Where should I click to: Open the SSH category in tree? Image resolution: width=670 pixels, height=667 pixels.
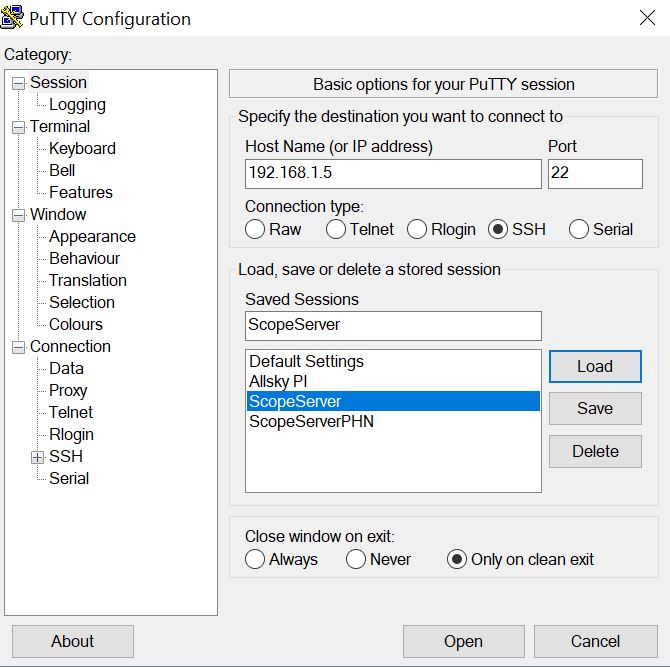66,456
